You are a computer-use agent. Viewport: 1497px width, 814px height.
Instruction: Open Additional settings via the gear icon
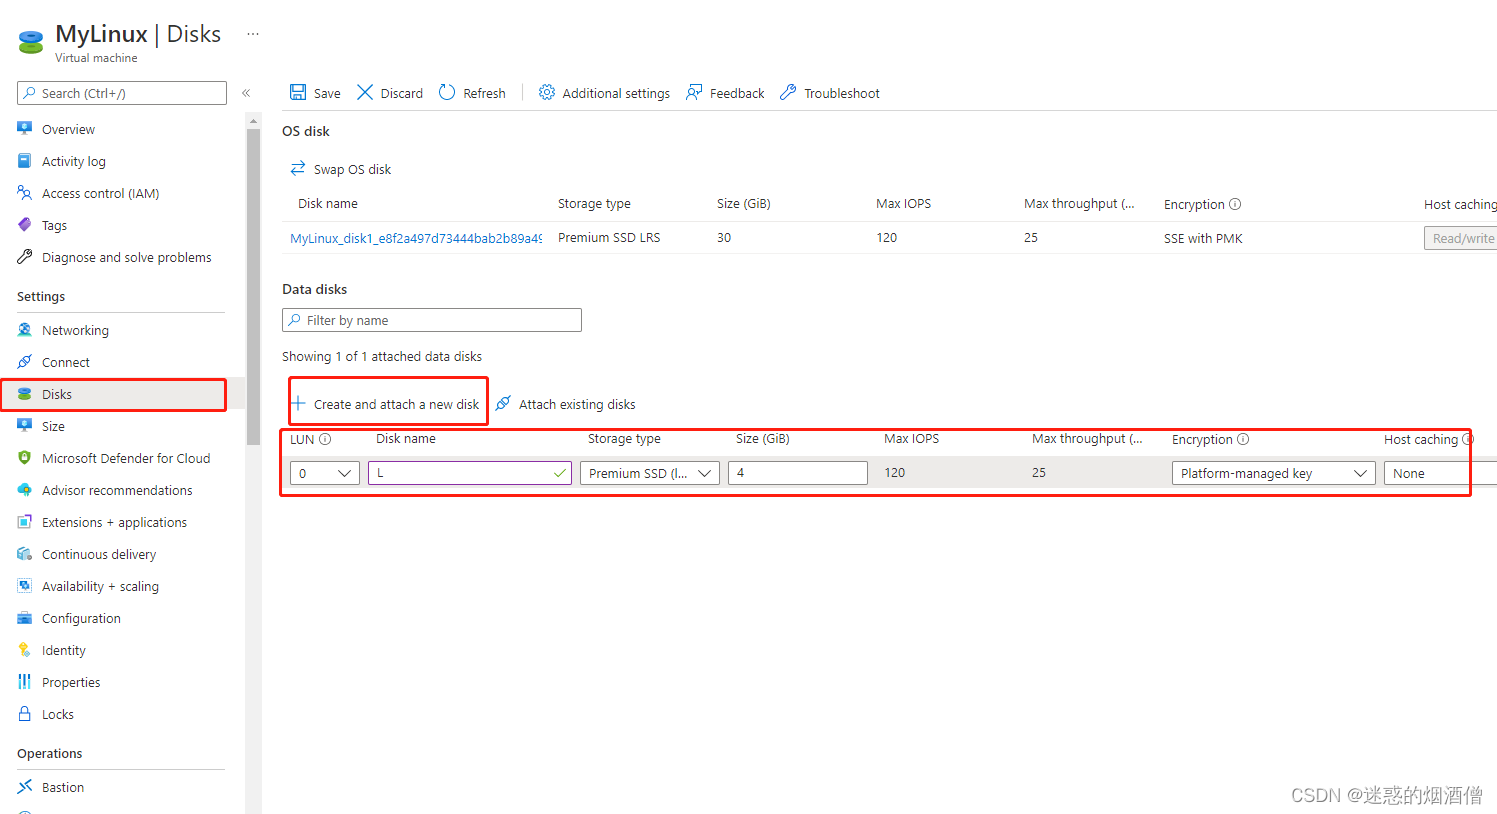coord(547,92)
